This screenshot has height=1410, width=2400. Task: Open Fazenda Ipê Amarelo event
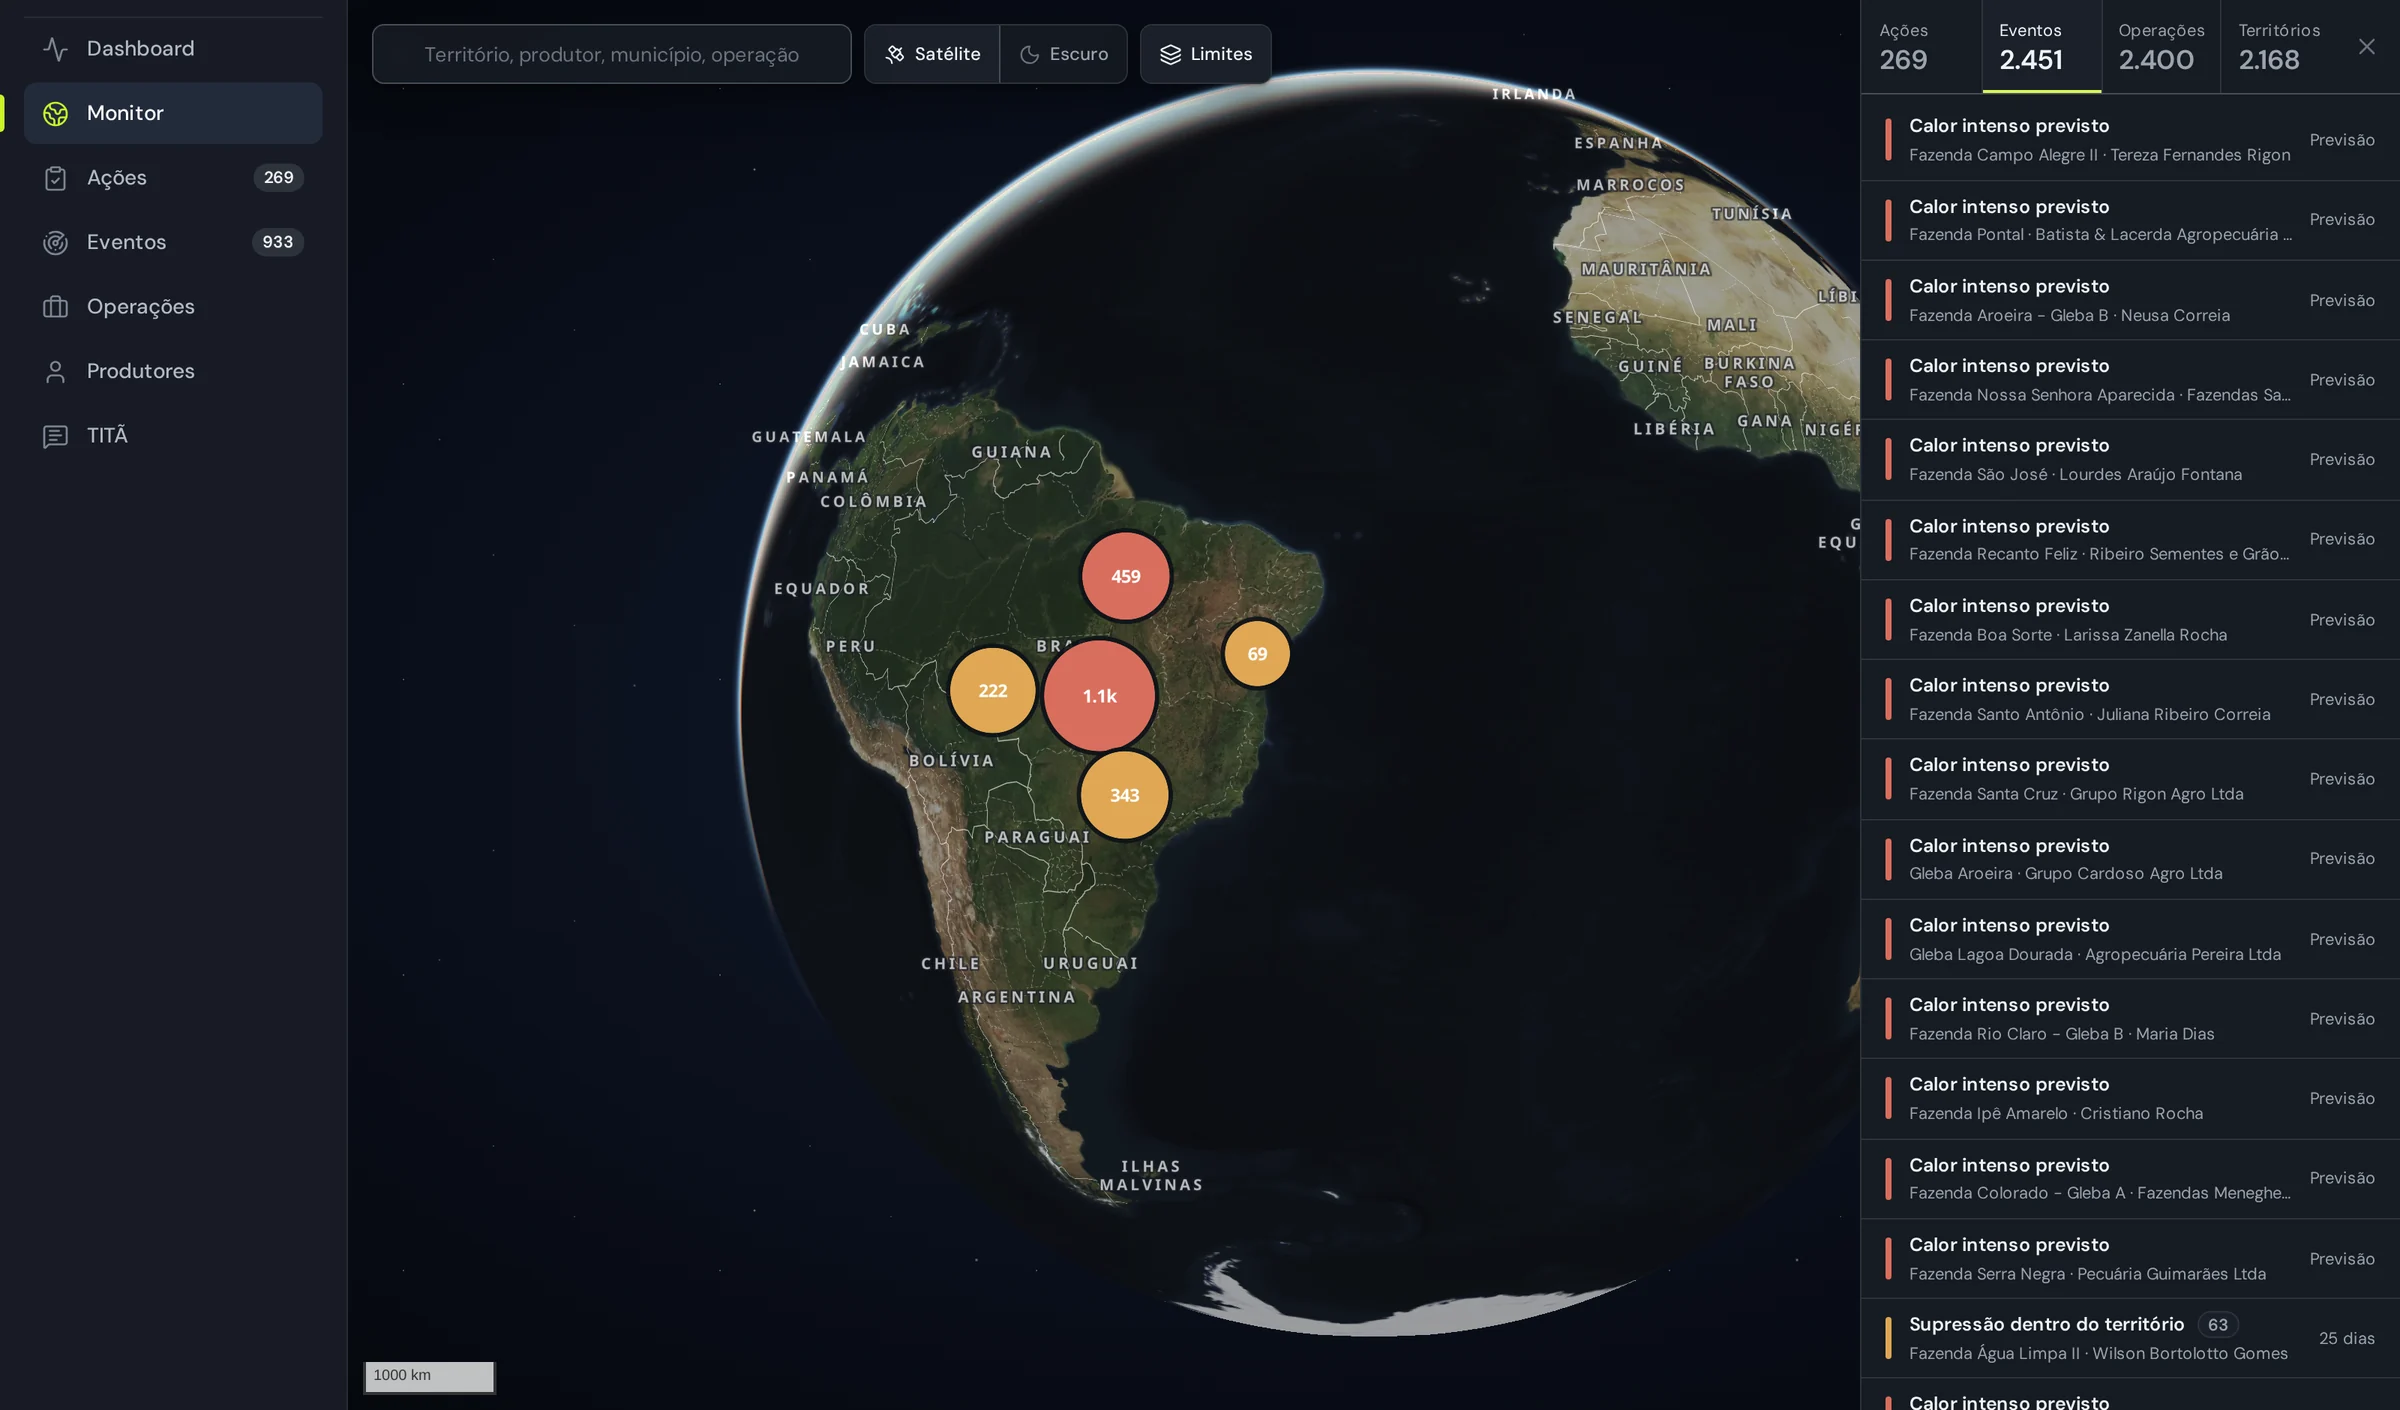tap(2130, 1099)
